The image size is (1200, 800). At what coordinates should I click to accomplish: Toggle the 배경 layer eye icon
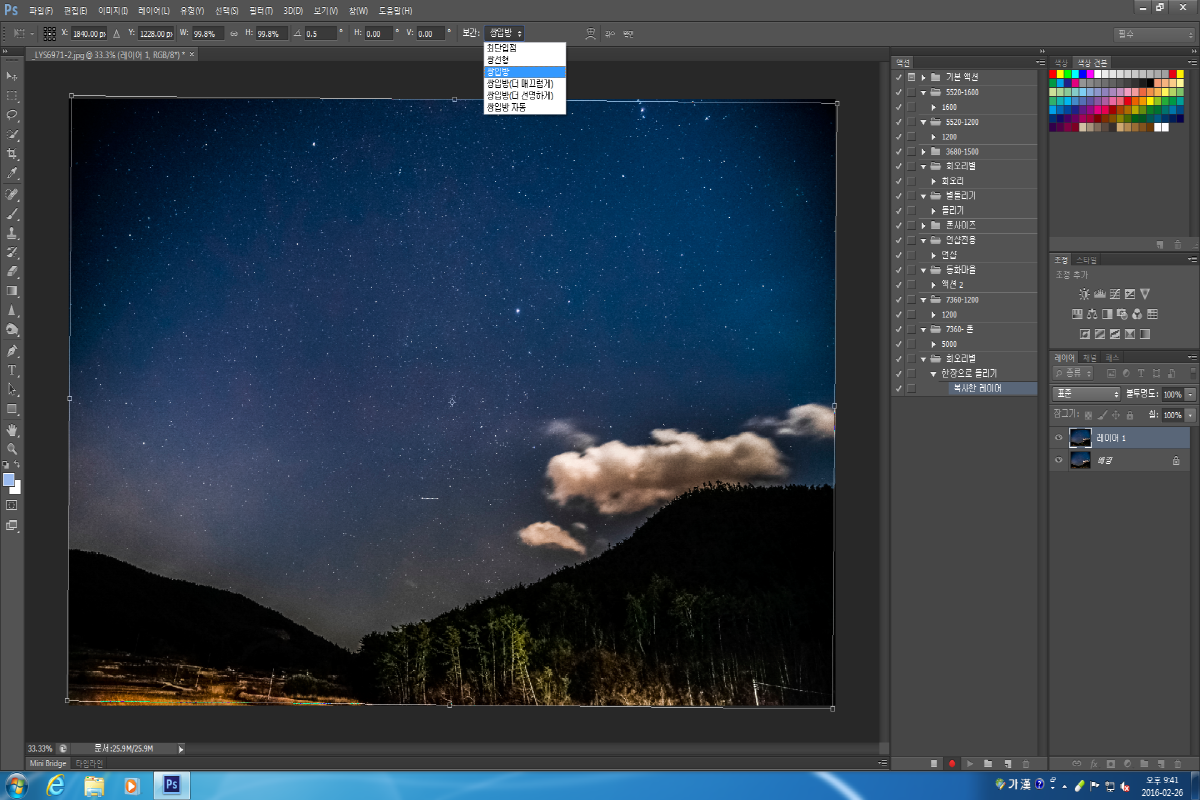pos(1058,460)
